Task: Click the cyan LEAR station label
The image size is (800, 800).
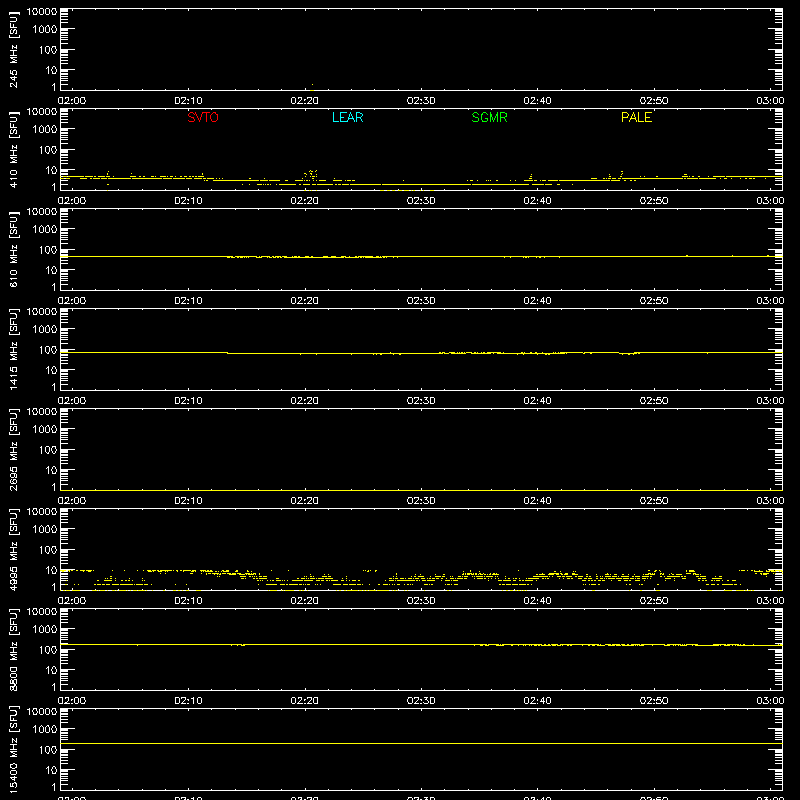Action: (x=347, y=117)
